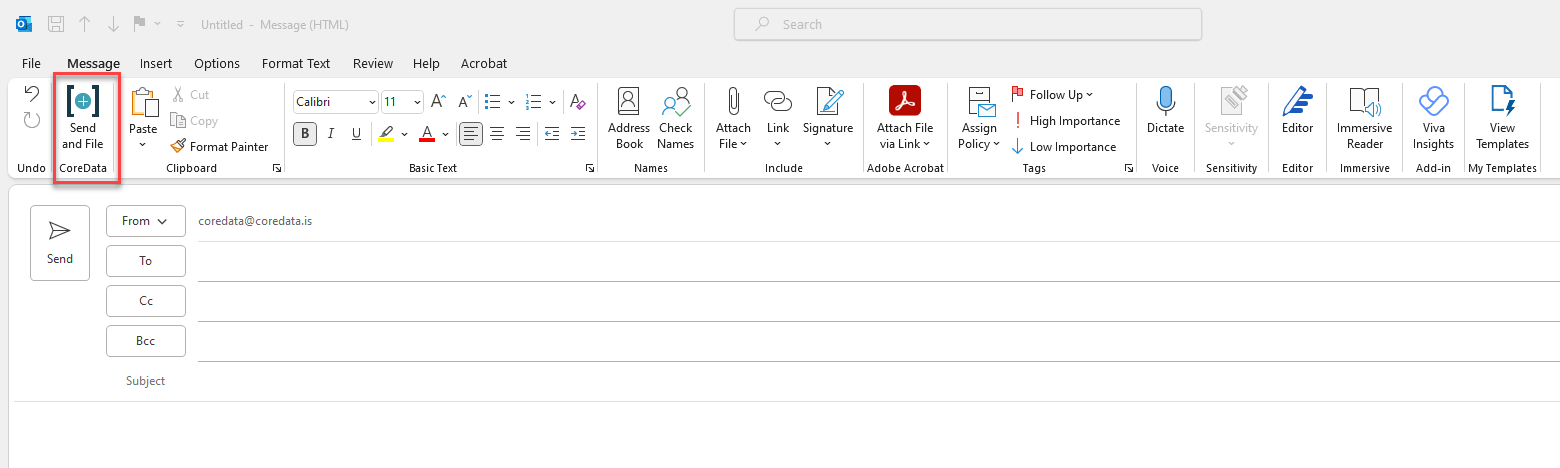Click the CoreData Send and File icon

pos(83,103)
